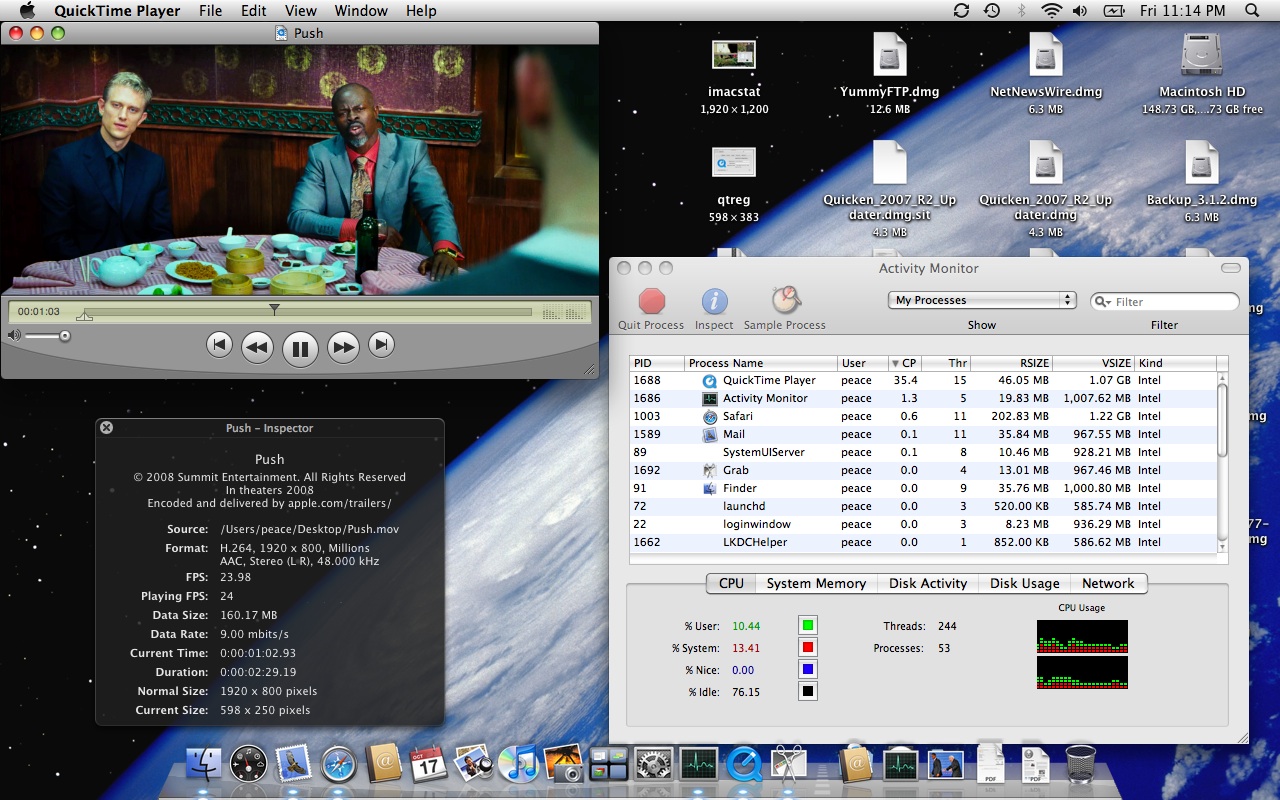
Task: Select the Macintosh HD drive icon
Action: (x=1201, y=54)
